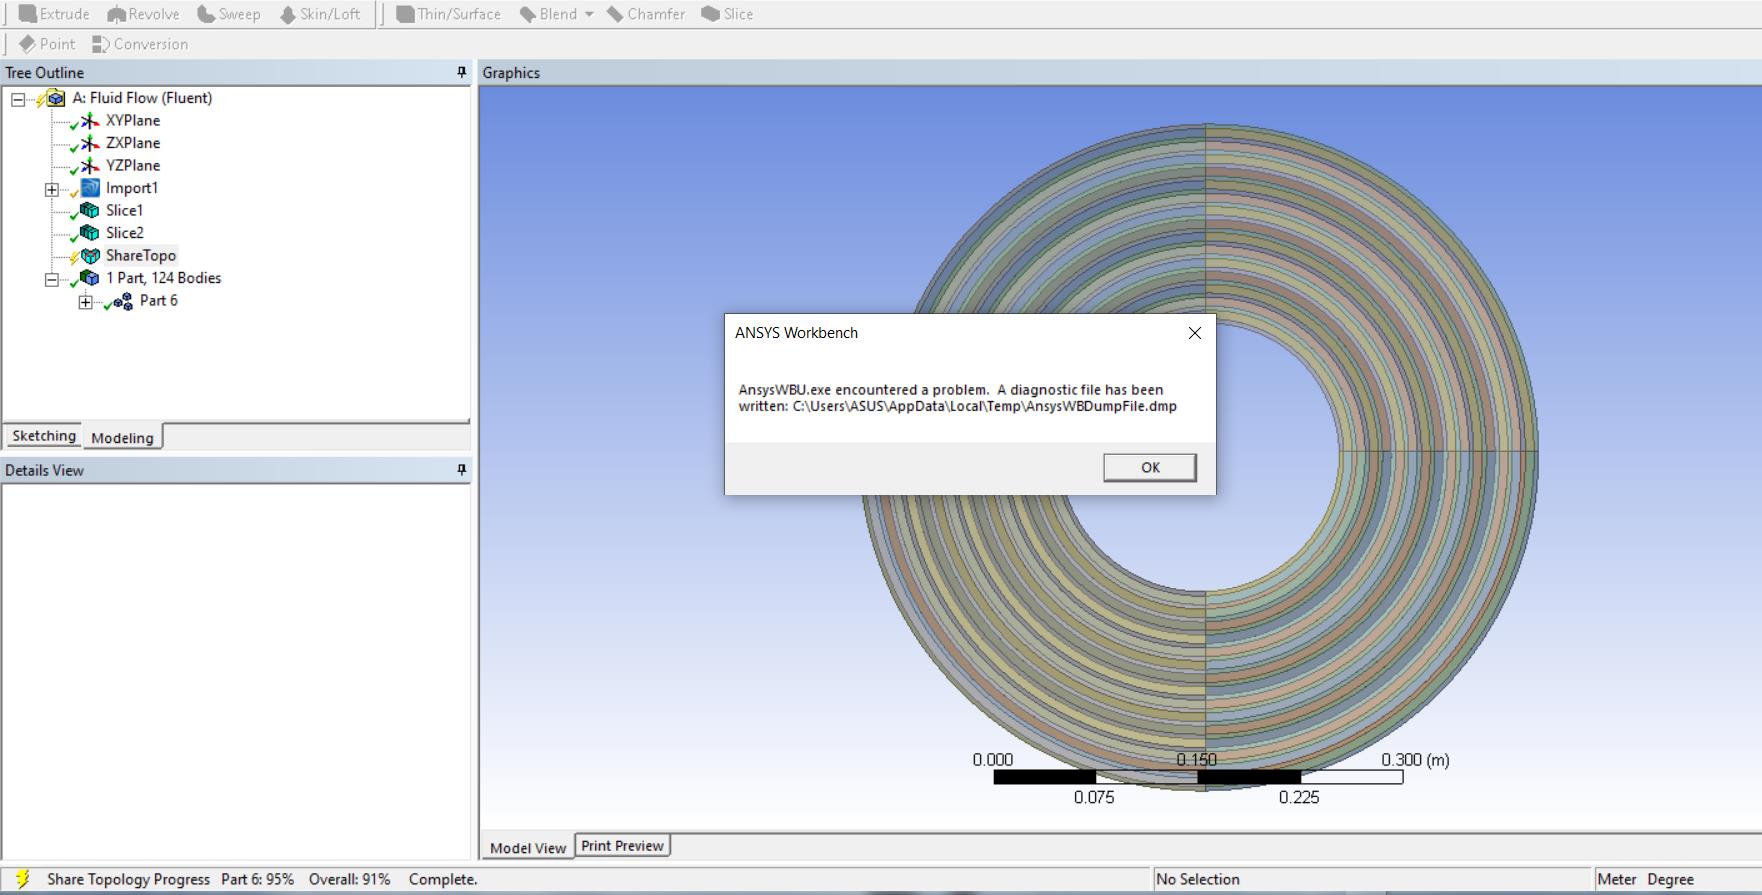Switch to the Sketching tab
The image size is (1762, 895).
[x=44, y=436]
